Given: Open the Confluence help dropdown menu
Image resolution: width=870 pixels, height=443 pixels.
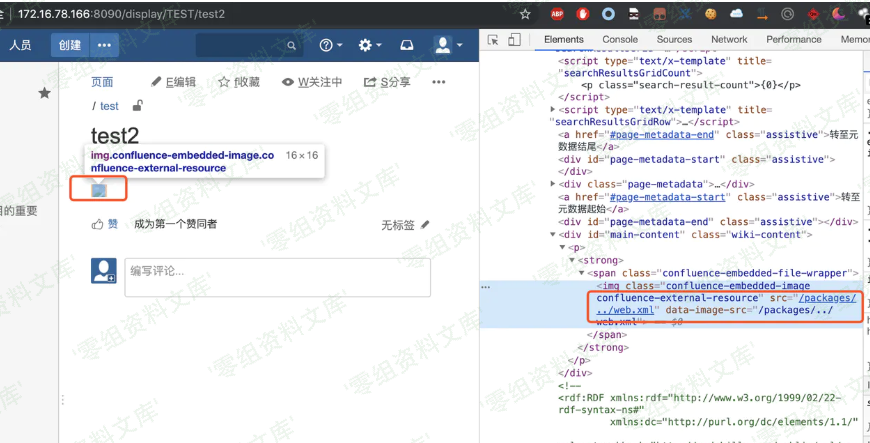Looking at the screenshot, I should tap(330, 46).
